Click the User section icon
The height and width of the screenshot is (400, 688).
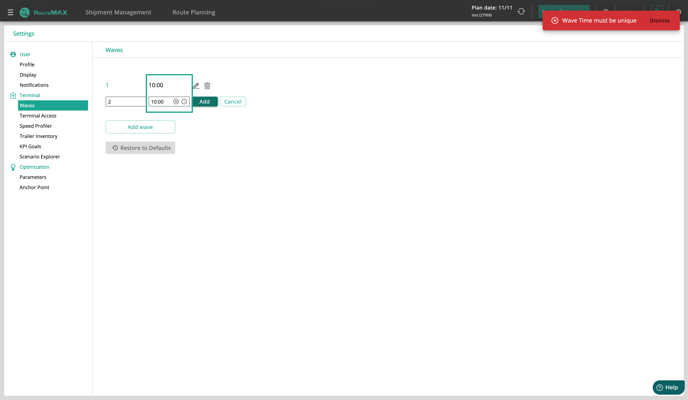[x=13, y=54]
